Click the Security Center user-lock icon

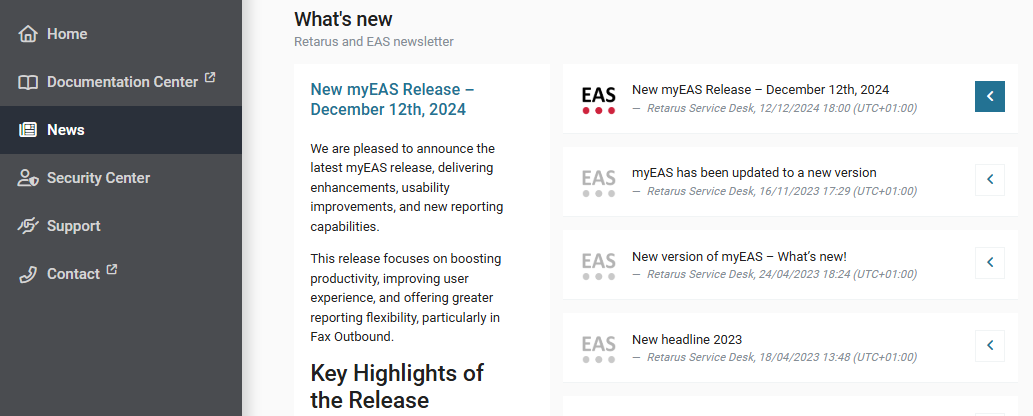pos(28,178)
